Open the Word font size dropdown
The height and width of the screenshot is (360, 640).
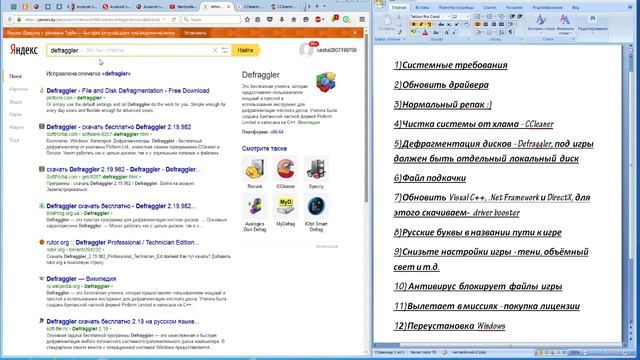[x=467, y=16]
